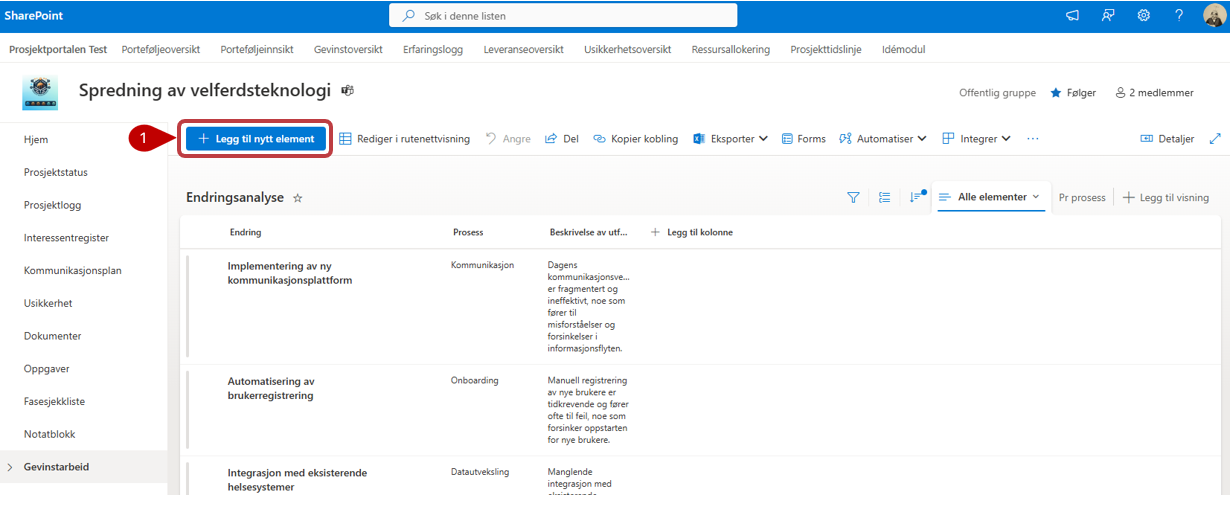The image size is (1231, 508).
Task: Open the Detaljer pane
Action: tap(1167, 139)
